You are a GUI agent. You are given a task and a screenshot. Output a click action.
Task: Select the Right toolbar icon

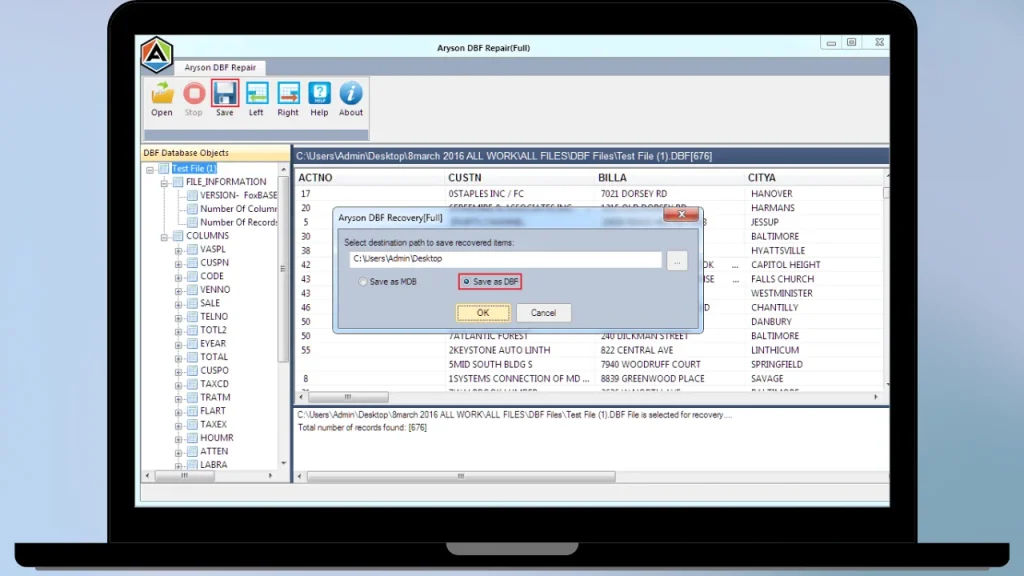[288, 94]
